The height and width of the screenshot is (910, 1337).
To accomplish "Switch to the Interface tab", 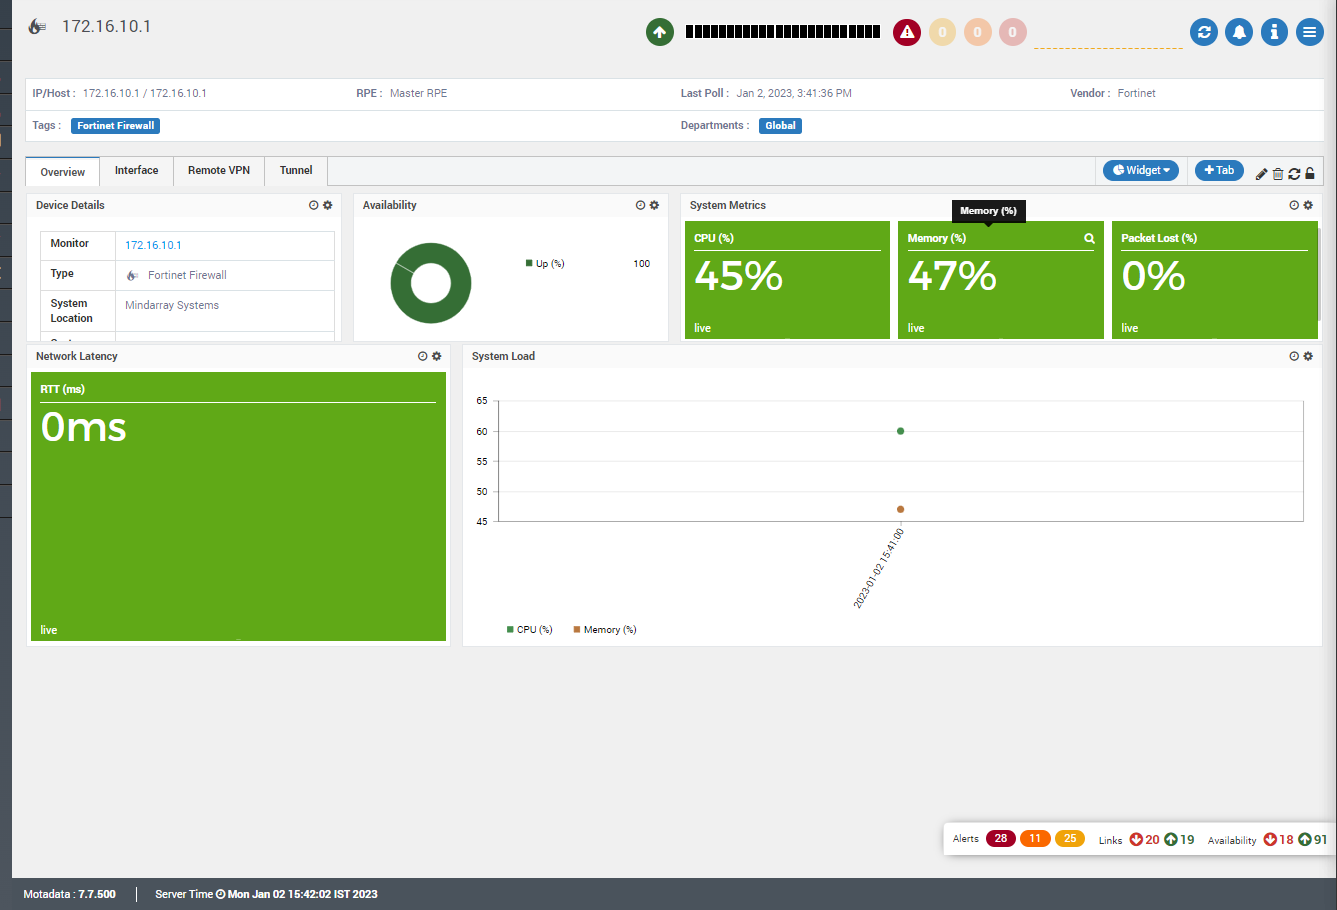I will (136, 171).
